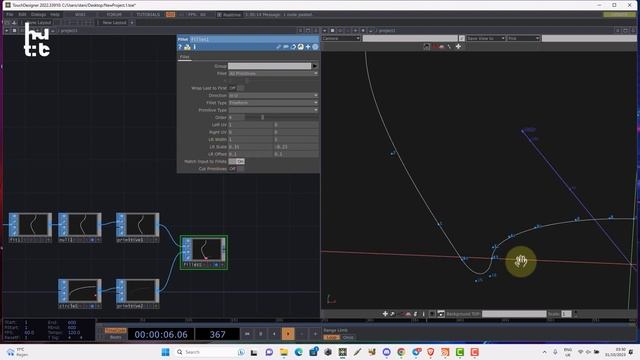Click the comment icon in Fillet parameter header

(x=286, y=47)
